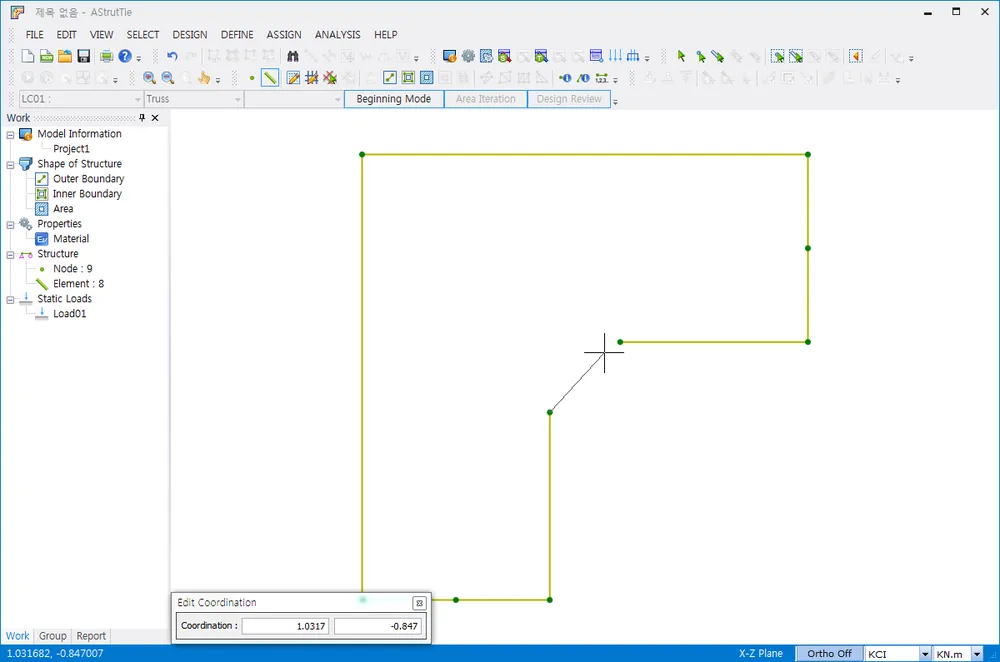
Task: Toggle dimension numbering 1,2,3 icon
Action: pos(601,78)
